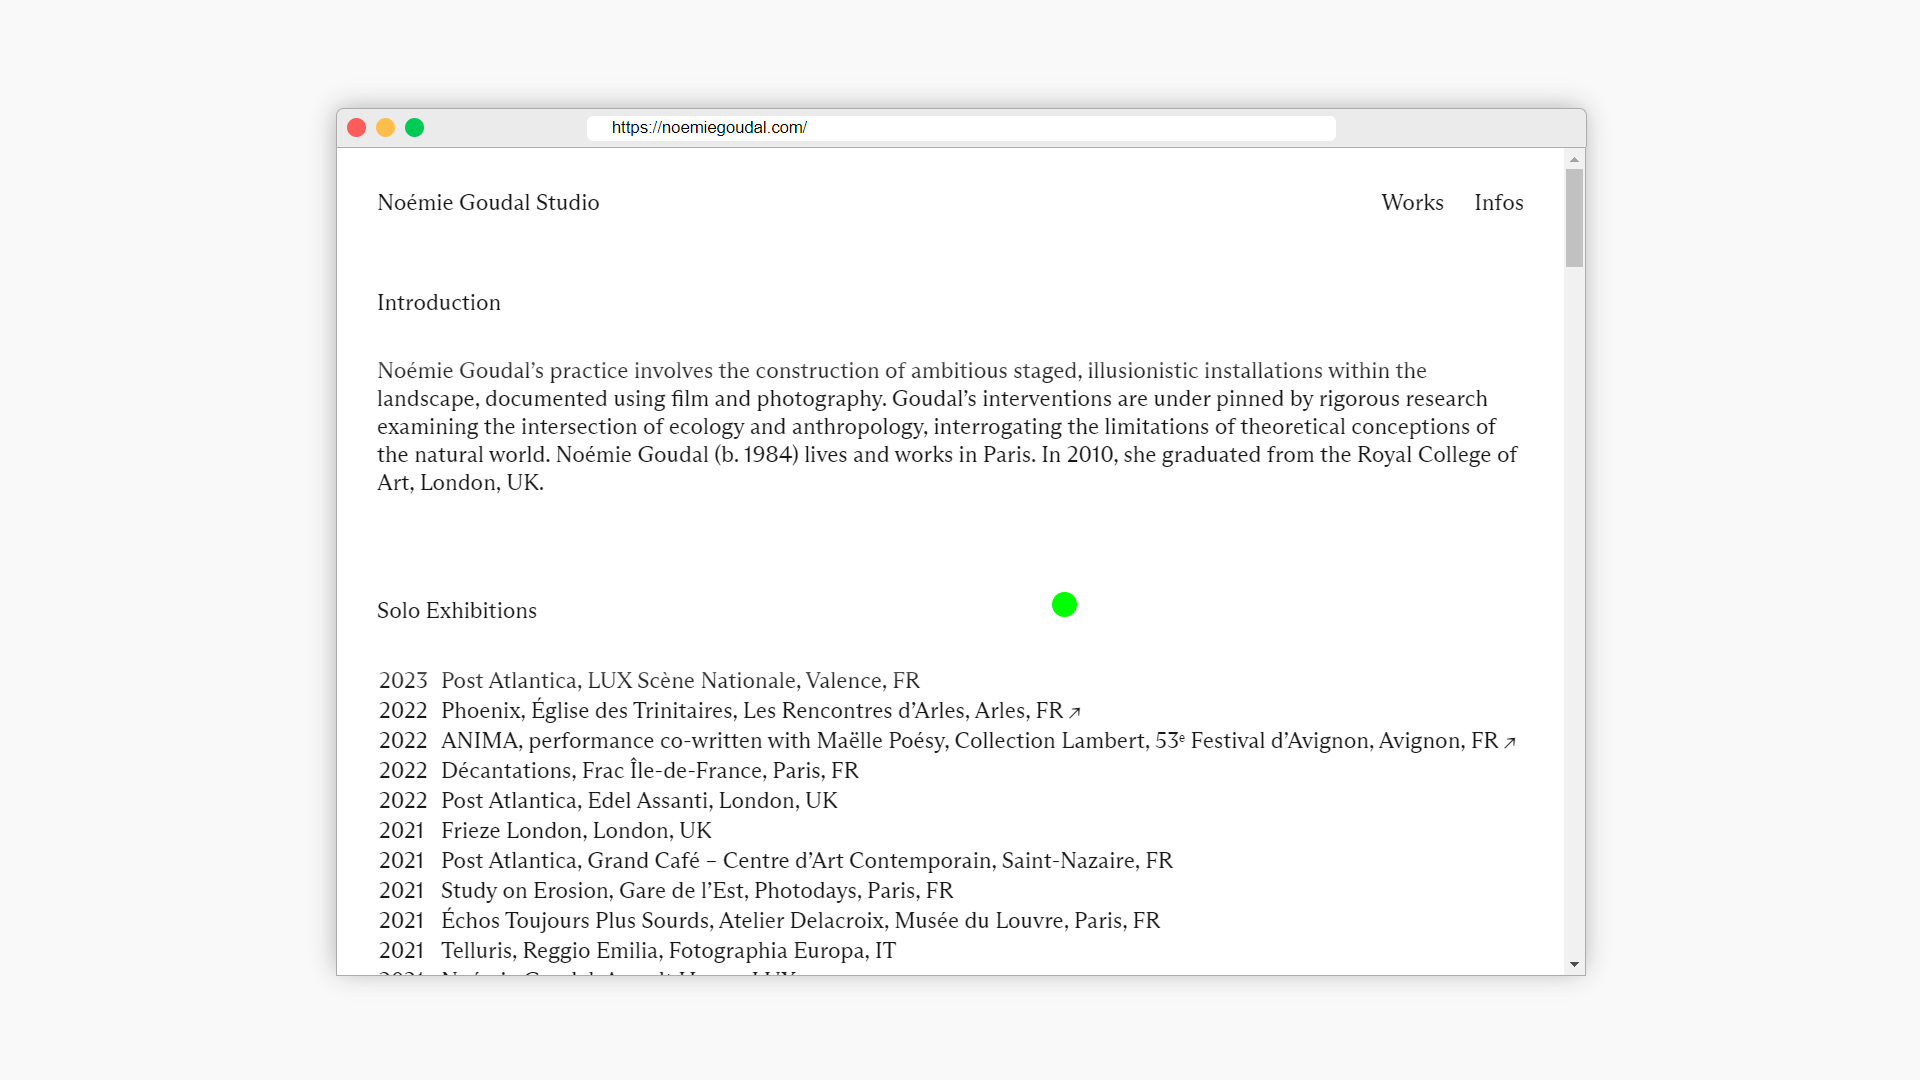Click the URL address bar field
Viewport: 1920px width, 1080px height.
[x=960, y=128]
